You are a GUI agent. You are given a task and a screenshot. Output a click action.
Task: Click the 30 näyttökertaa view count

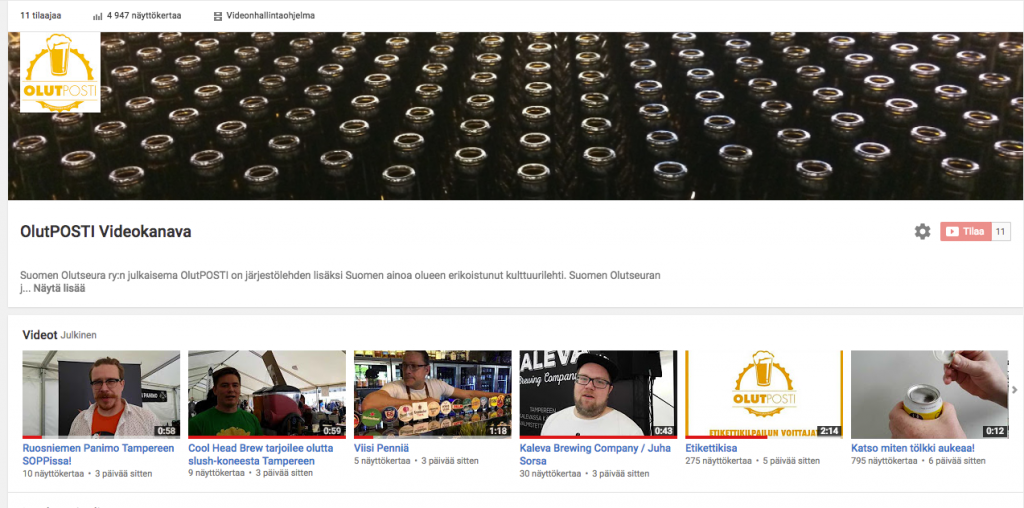[x=551, y=473]
